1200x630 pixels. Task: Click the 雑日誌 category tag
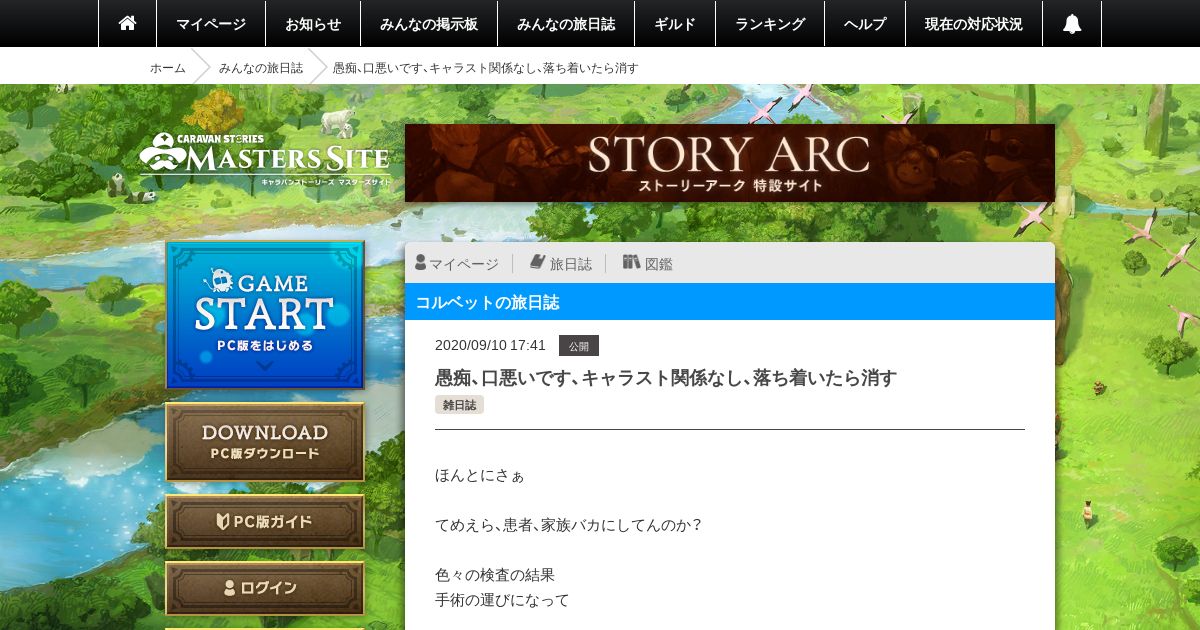(459, 405)
